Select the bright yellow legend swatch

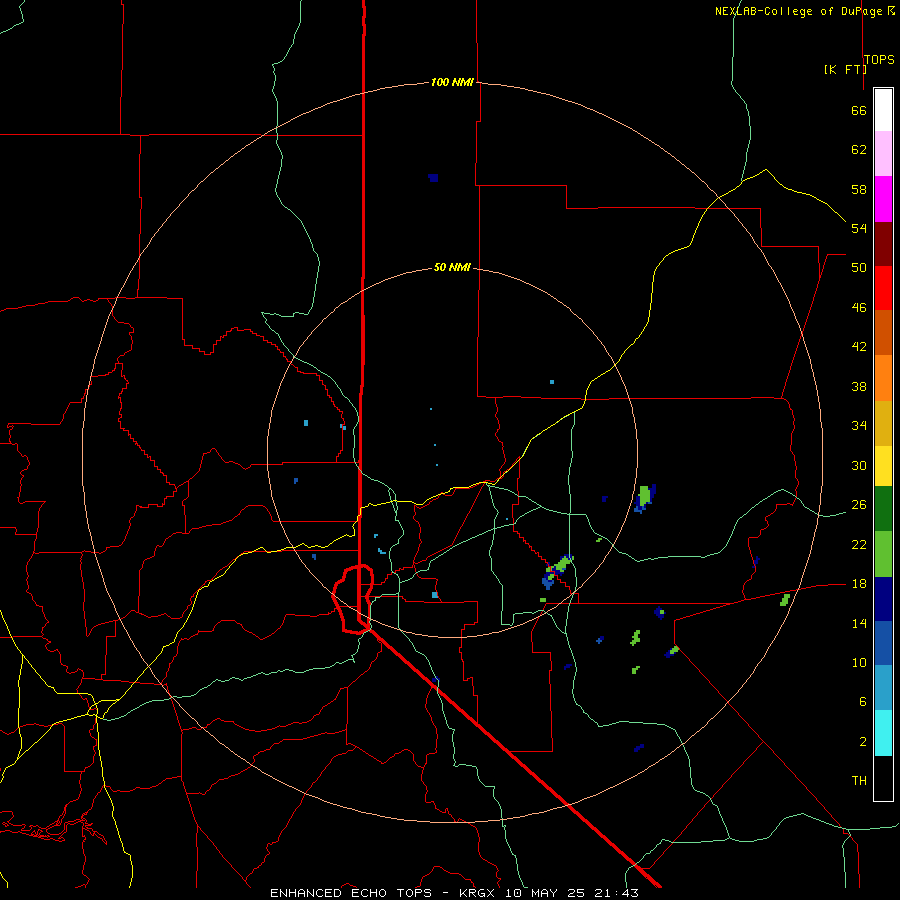(x=883, y=466)
